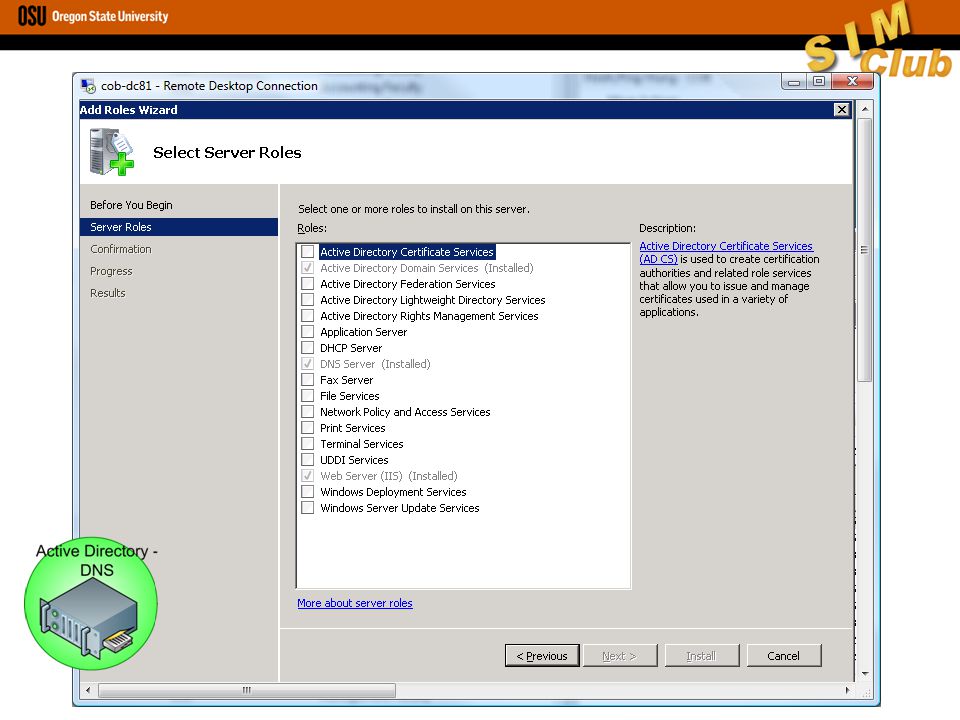Select the DHCP Server checkbox
The height and width of the screenshot is (720, 960).
point(308,347)
